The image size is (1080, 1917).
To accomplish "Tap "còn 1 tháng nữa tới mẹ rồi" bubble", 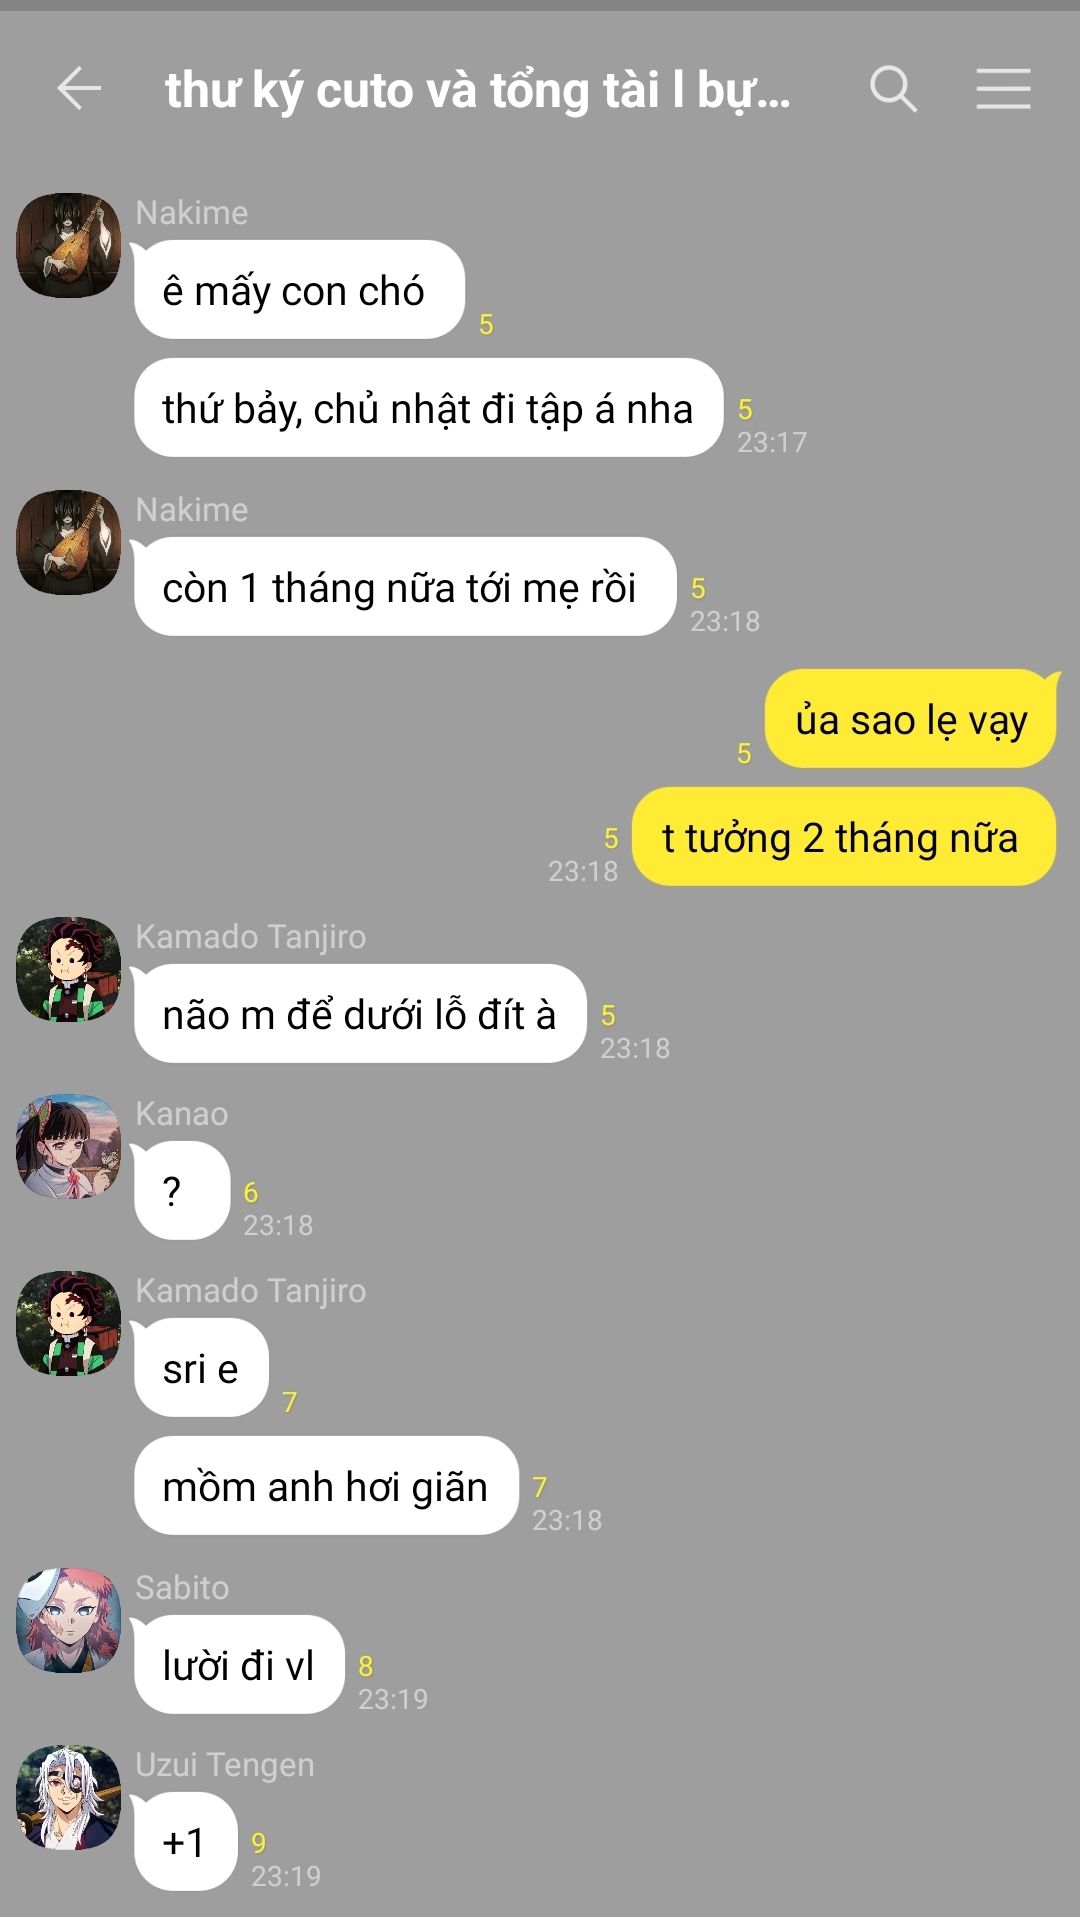I will click(405, 587).
